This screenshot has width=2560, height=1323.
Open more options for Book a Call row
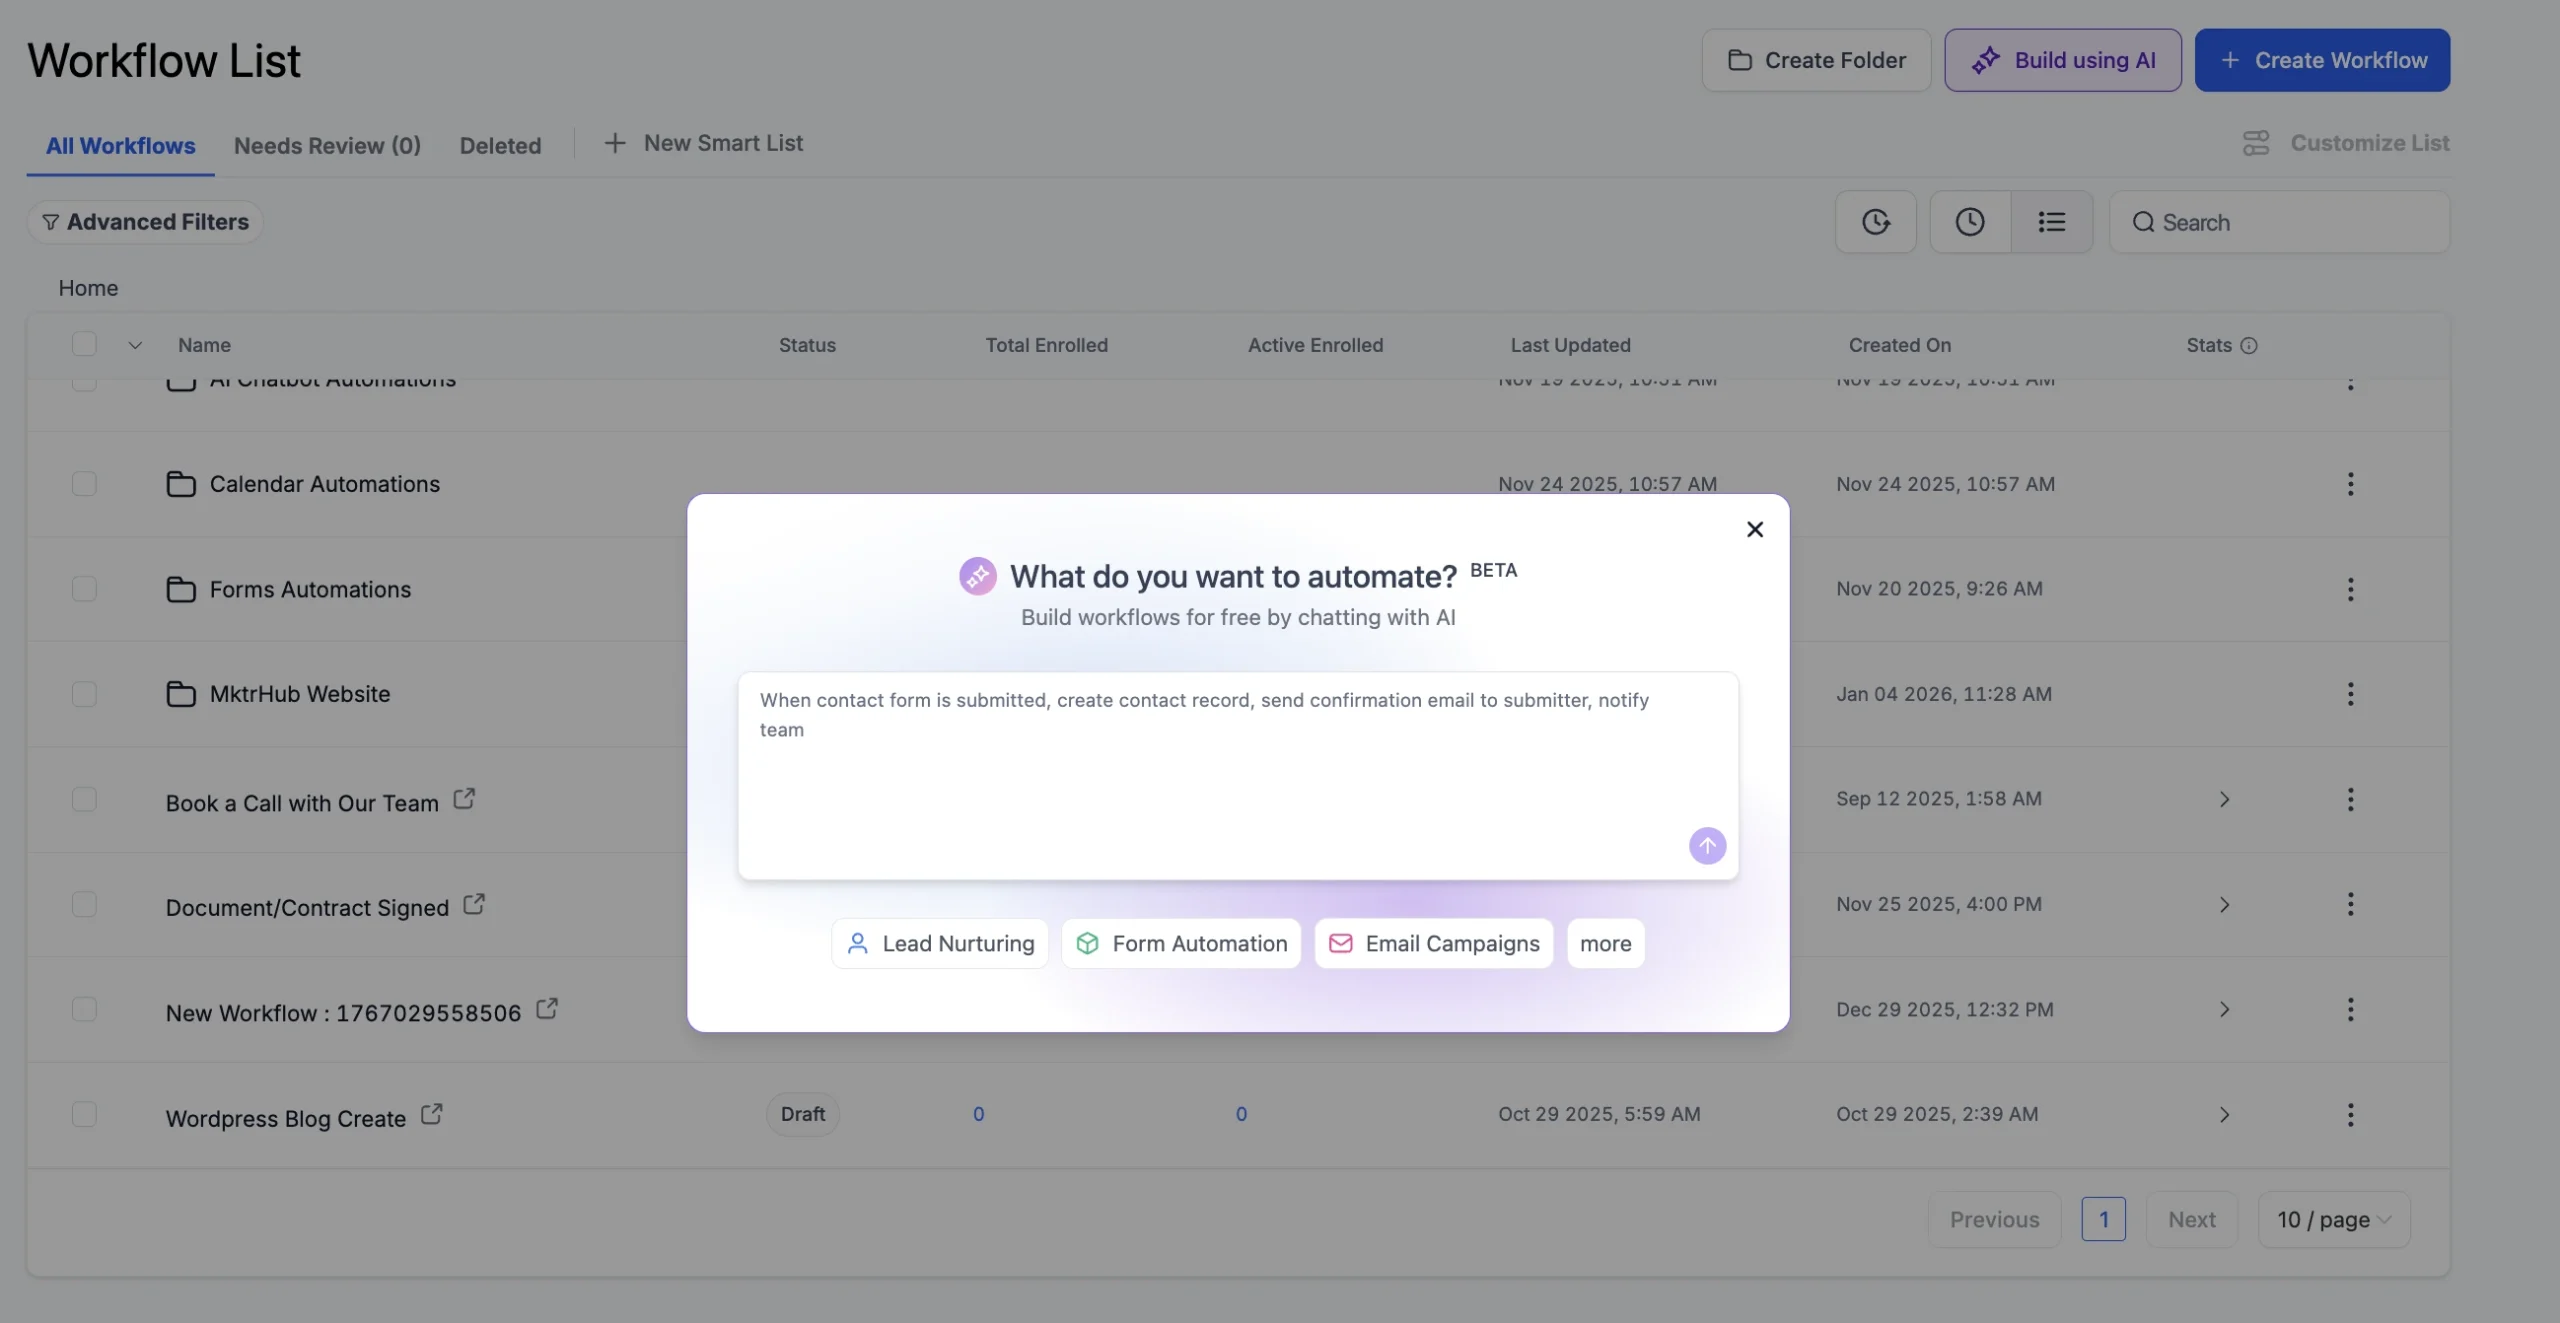pos(2350,799)
